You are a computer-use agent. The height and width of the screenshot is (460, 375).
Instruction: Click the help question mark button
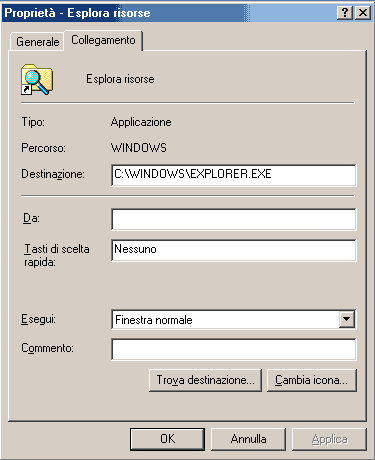coord(345,13)
